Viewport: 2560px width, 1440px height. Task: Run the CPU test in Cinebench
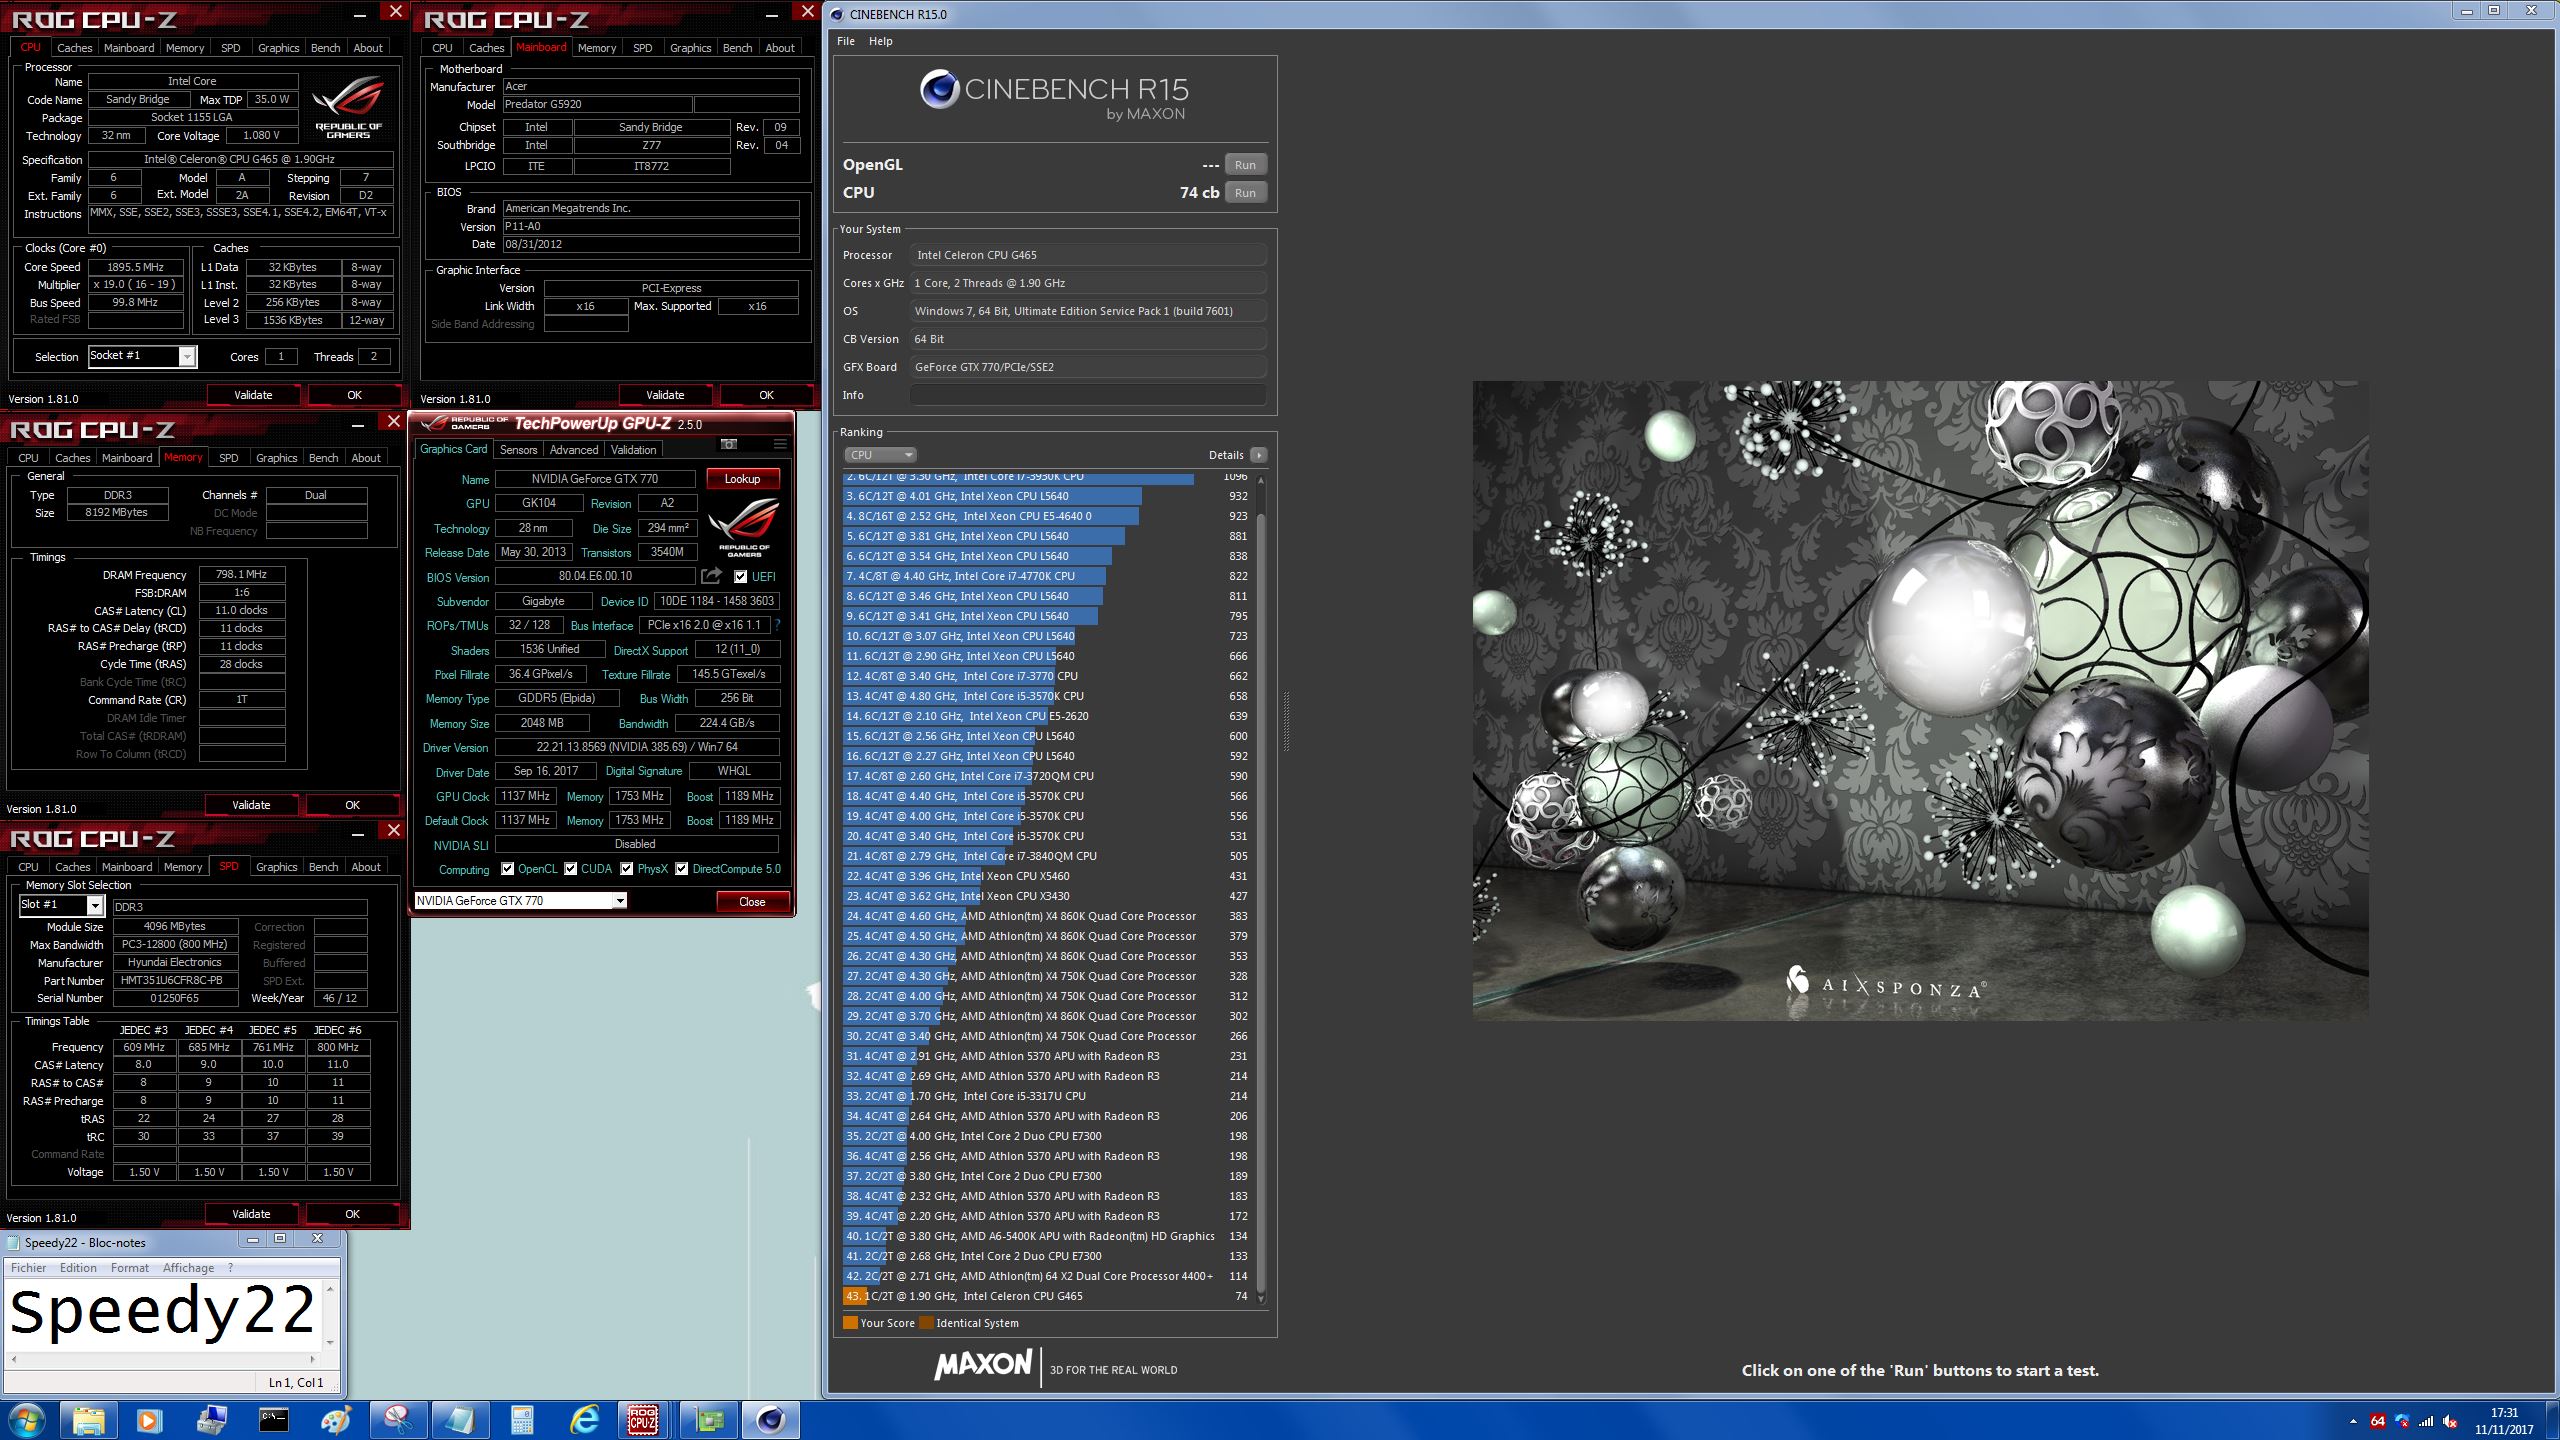point(1245,193)
